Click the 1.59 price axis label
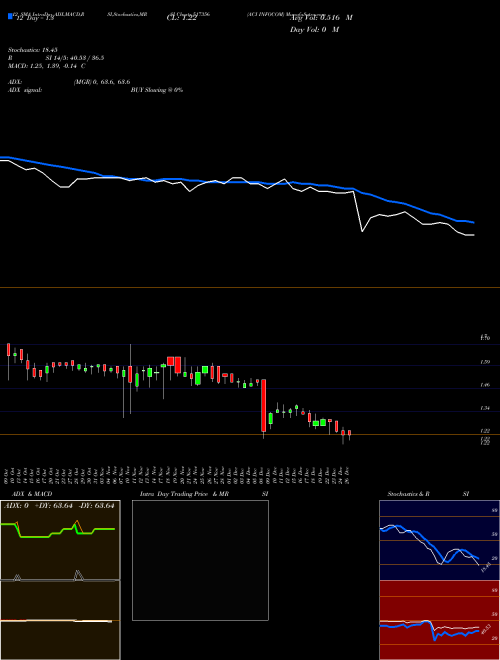 (x=485, y=362)
